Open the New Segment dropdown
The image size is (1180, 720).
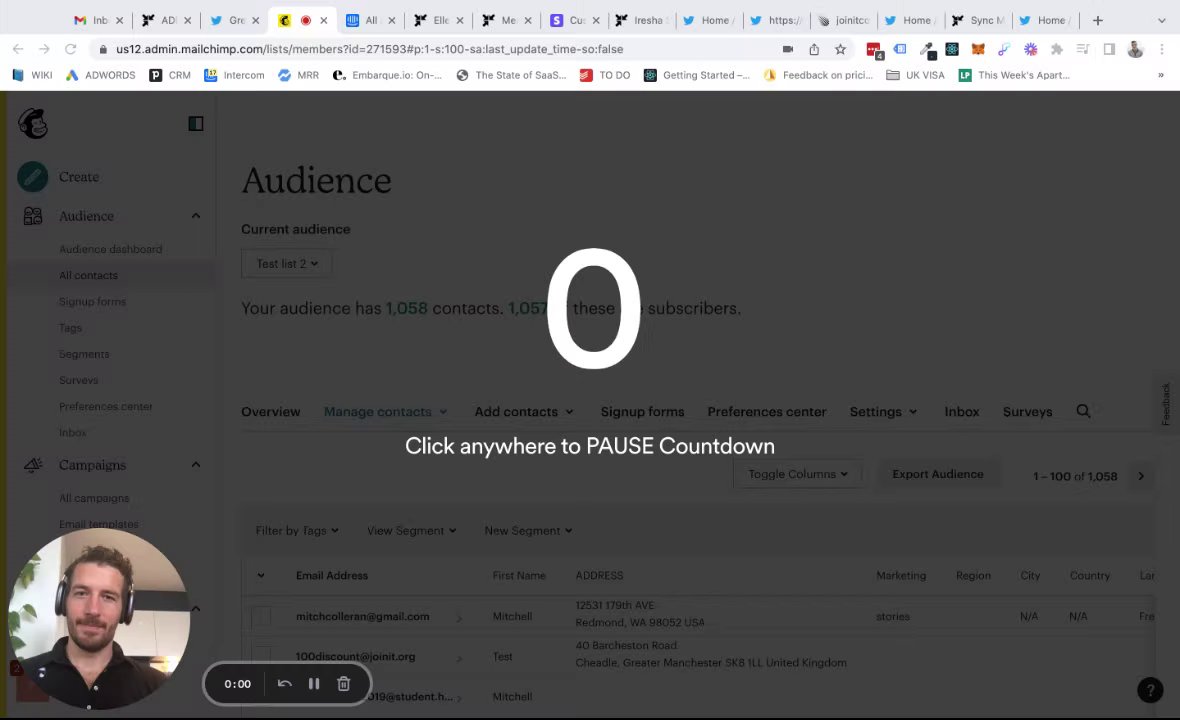coord(528,530)
